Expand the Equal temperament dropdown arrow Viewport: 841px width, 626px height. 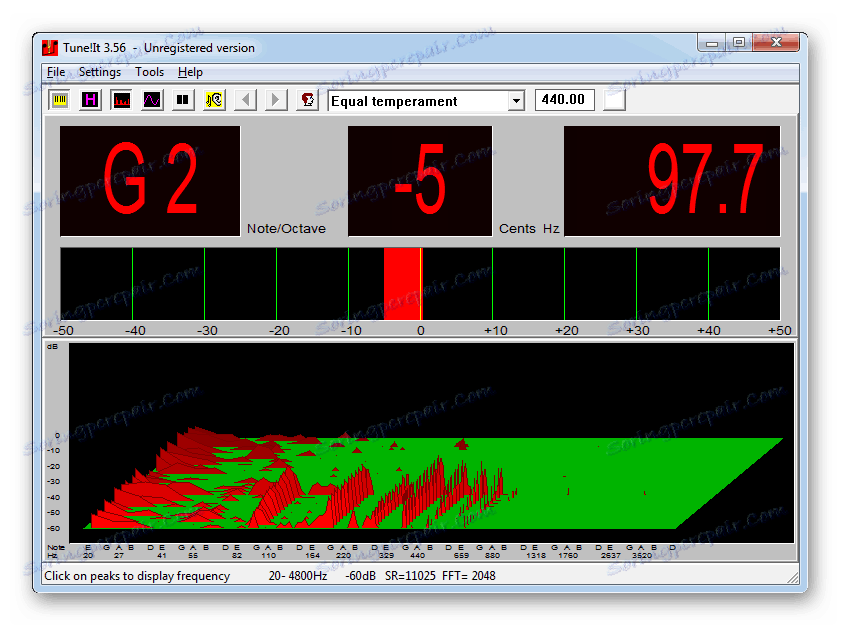(x=516, y=101)
